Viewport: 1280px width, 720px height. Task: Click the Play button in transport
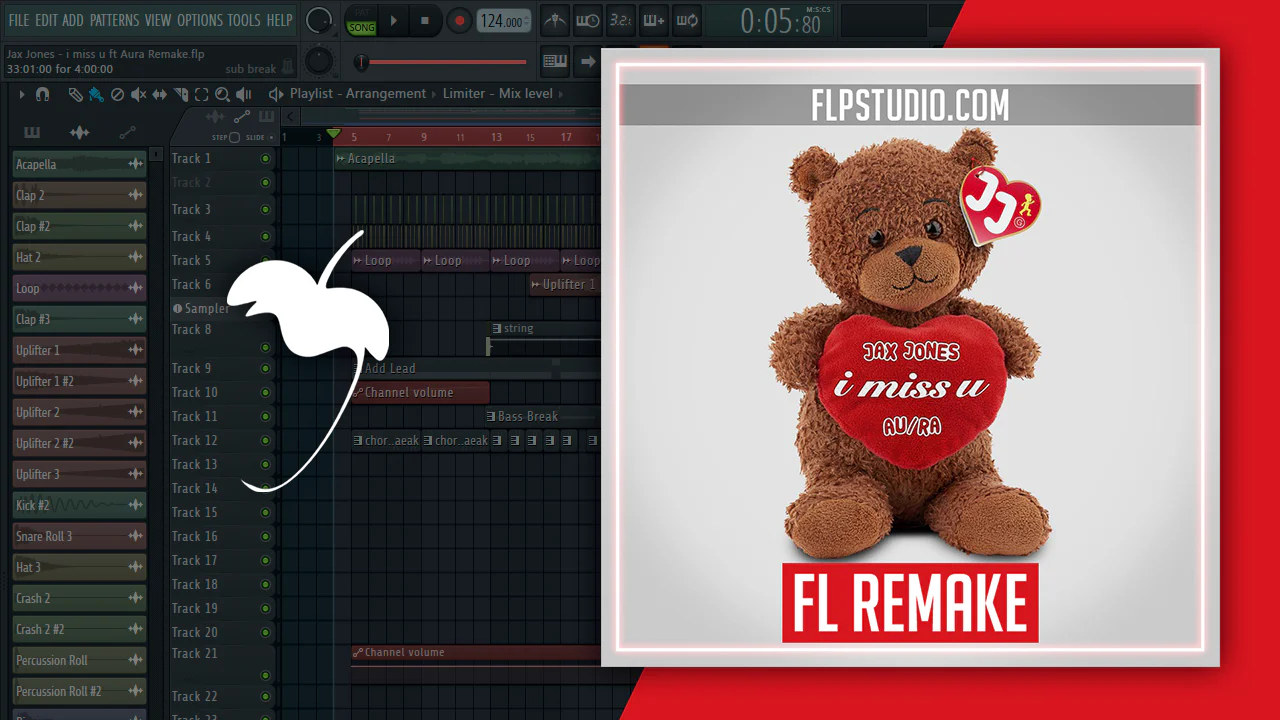(x=393, y=20)
